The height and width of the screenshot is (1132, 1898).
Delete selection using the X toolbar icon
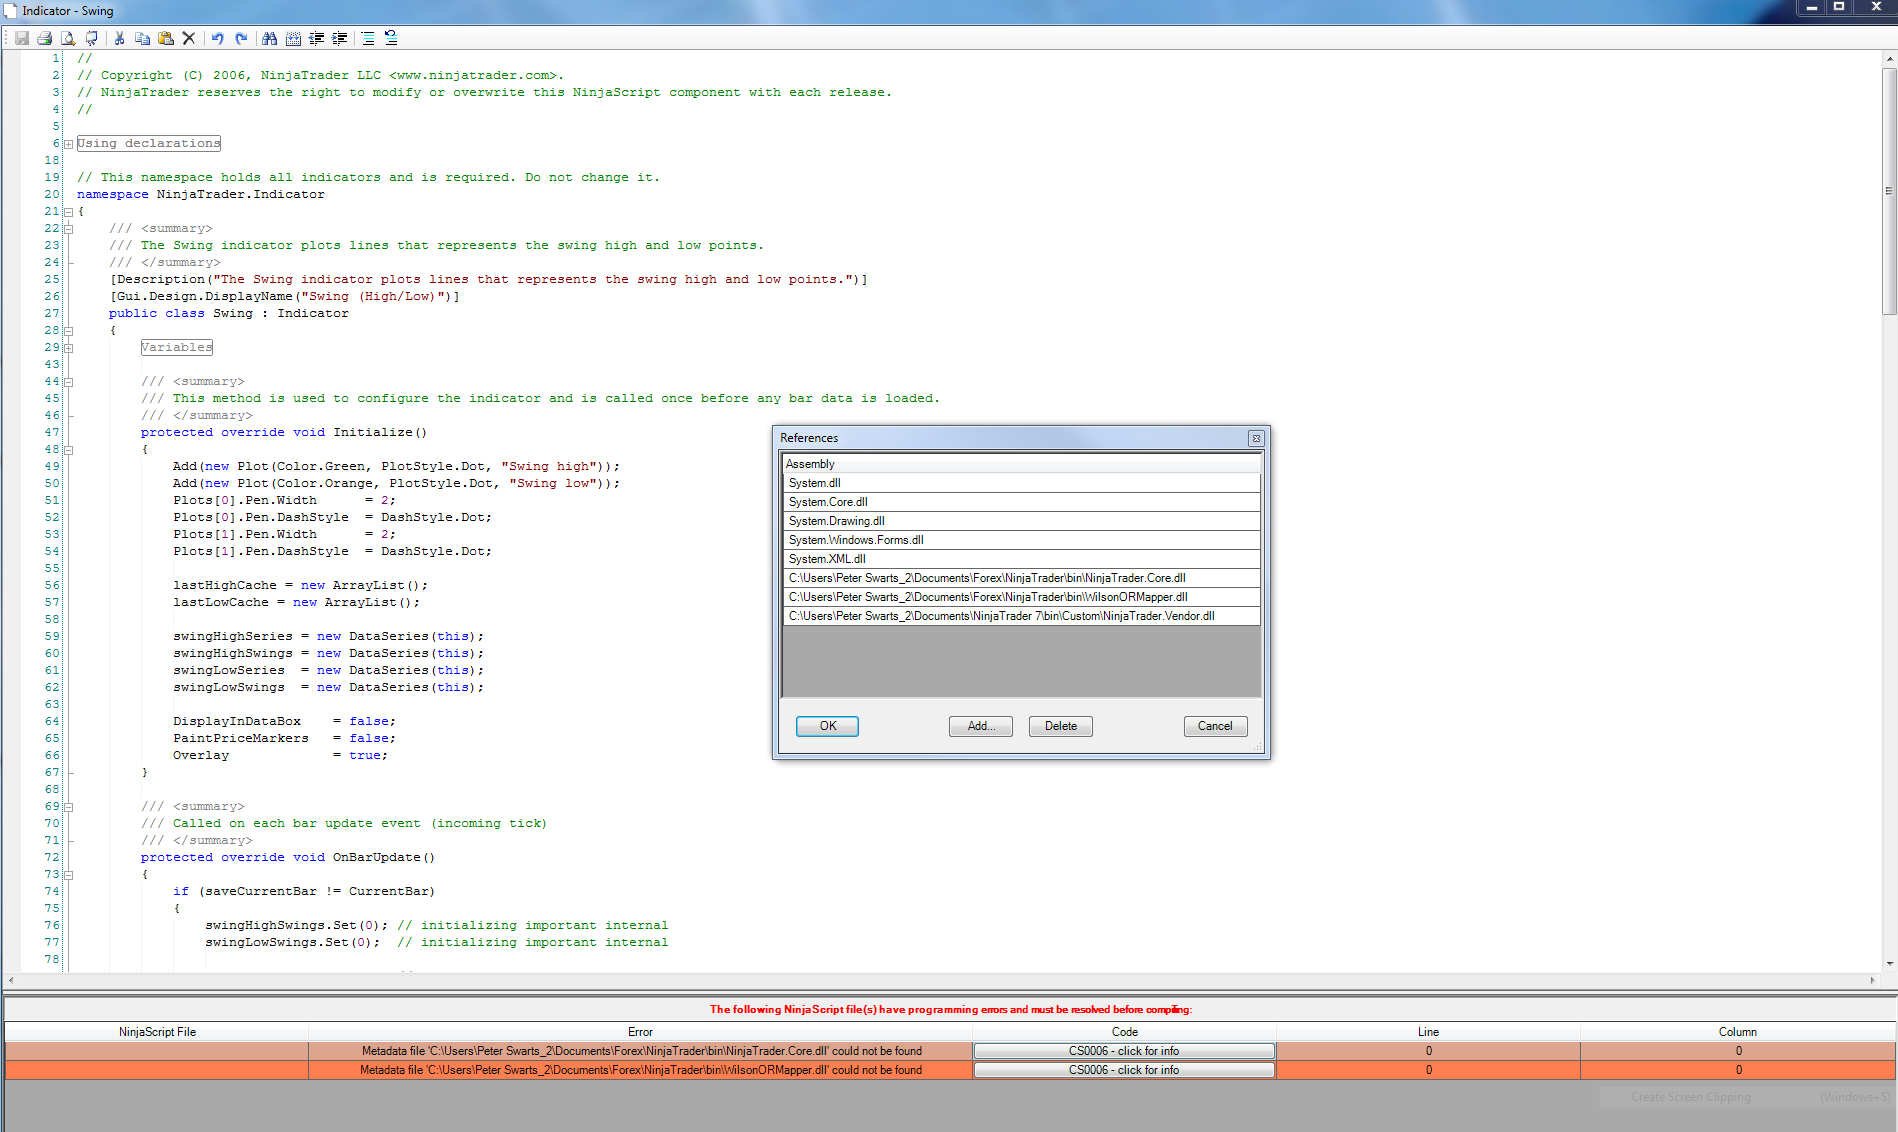click(188, 38)
